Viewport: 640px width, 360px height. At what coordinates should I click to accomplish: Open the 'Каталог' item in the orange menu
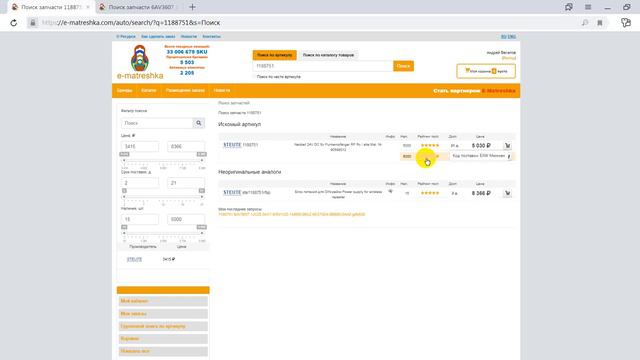click(149, 90)
